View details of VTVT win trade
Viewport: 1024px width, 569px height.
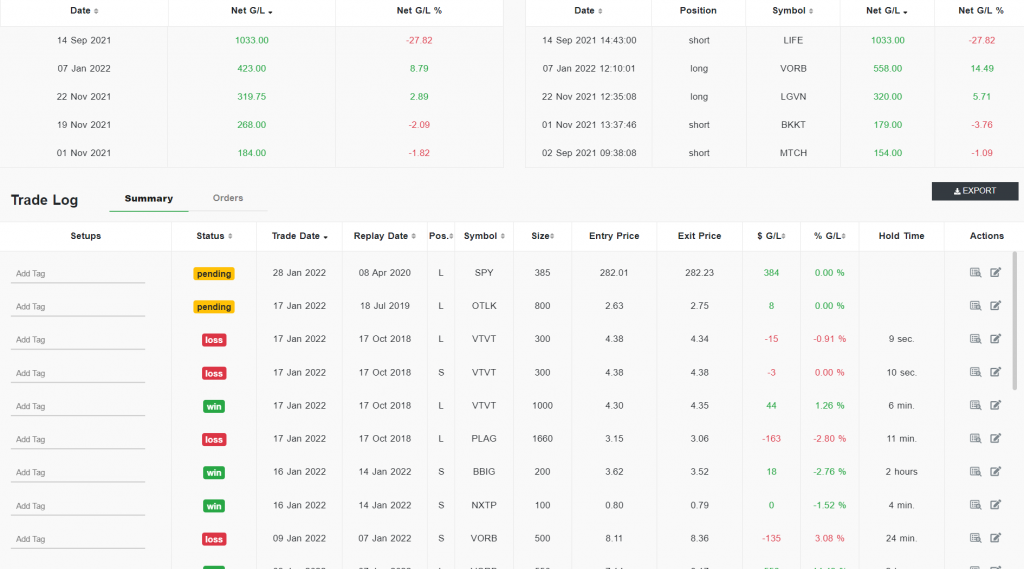click(975, 406)
